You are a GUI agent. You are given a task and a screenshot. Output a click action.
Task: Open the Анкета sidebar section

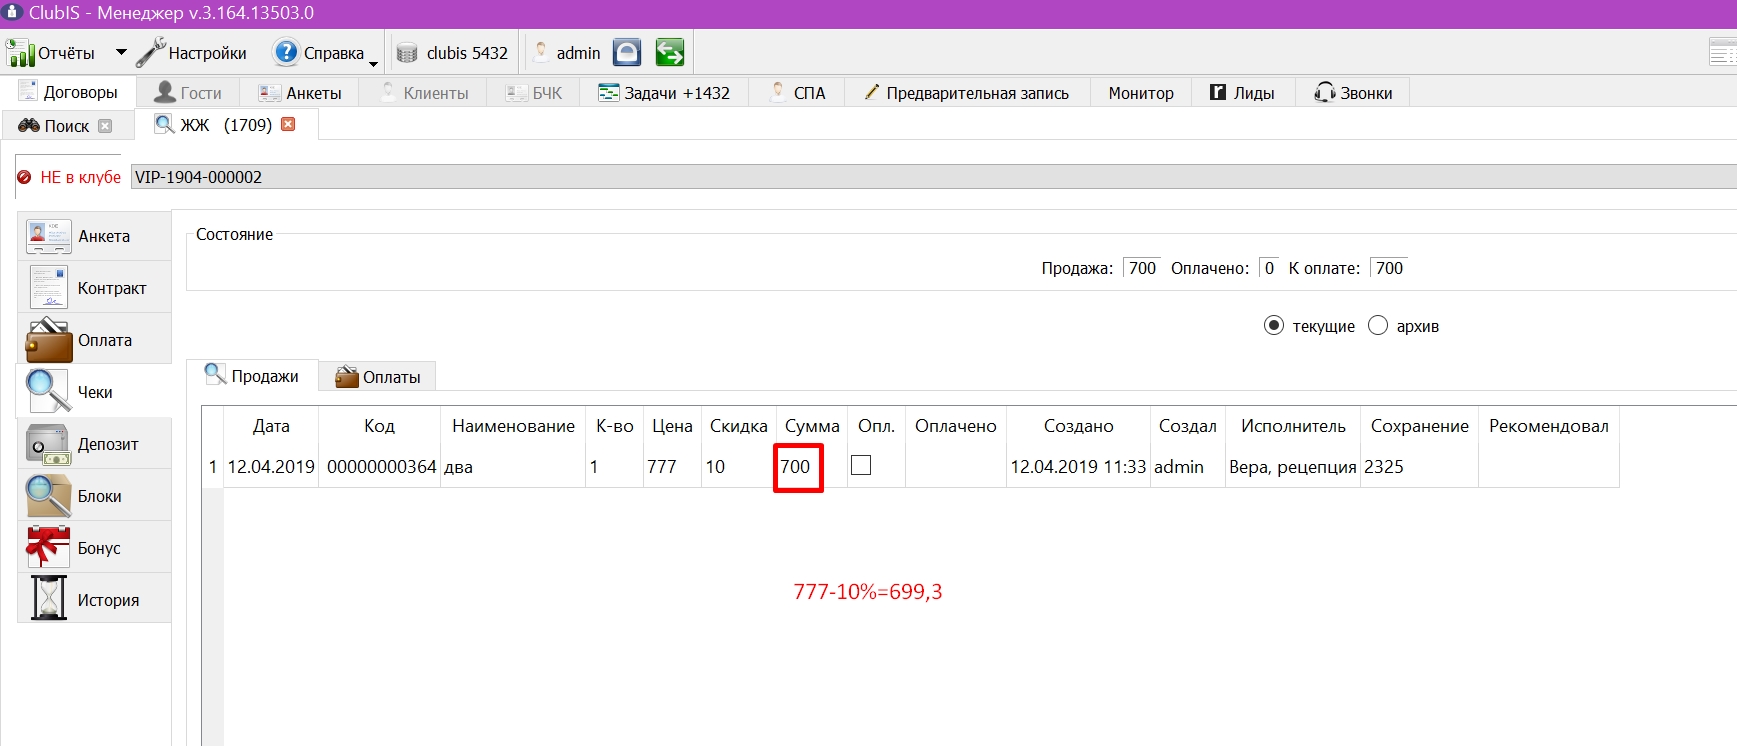(95, 236)
